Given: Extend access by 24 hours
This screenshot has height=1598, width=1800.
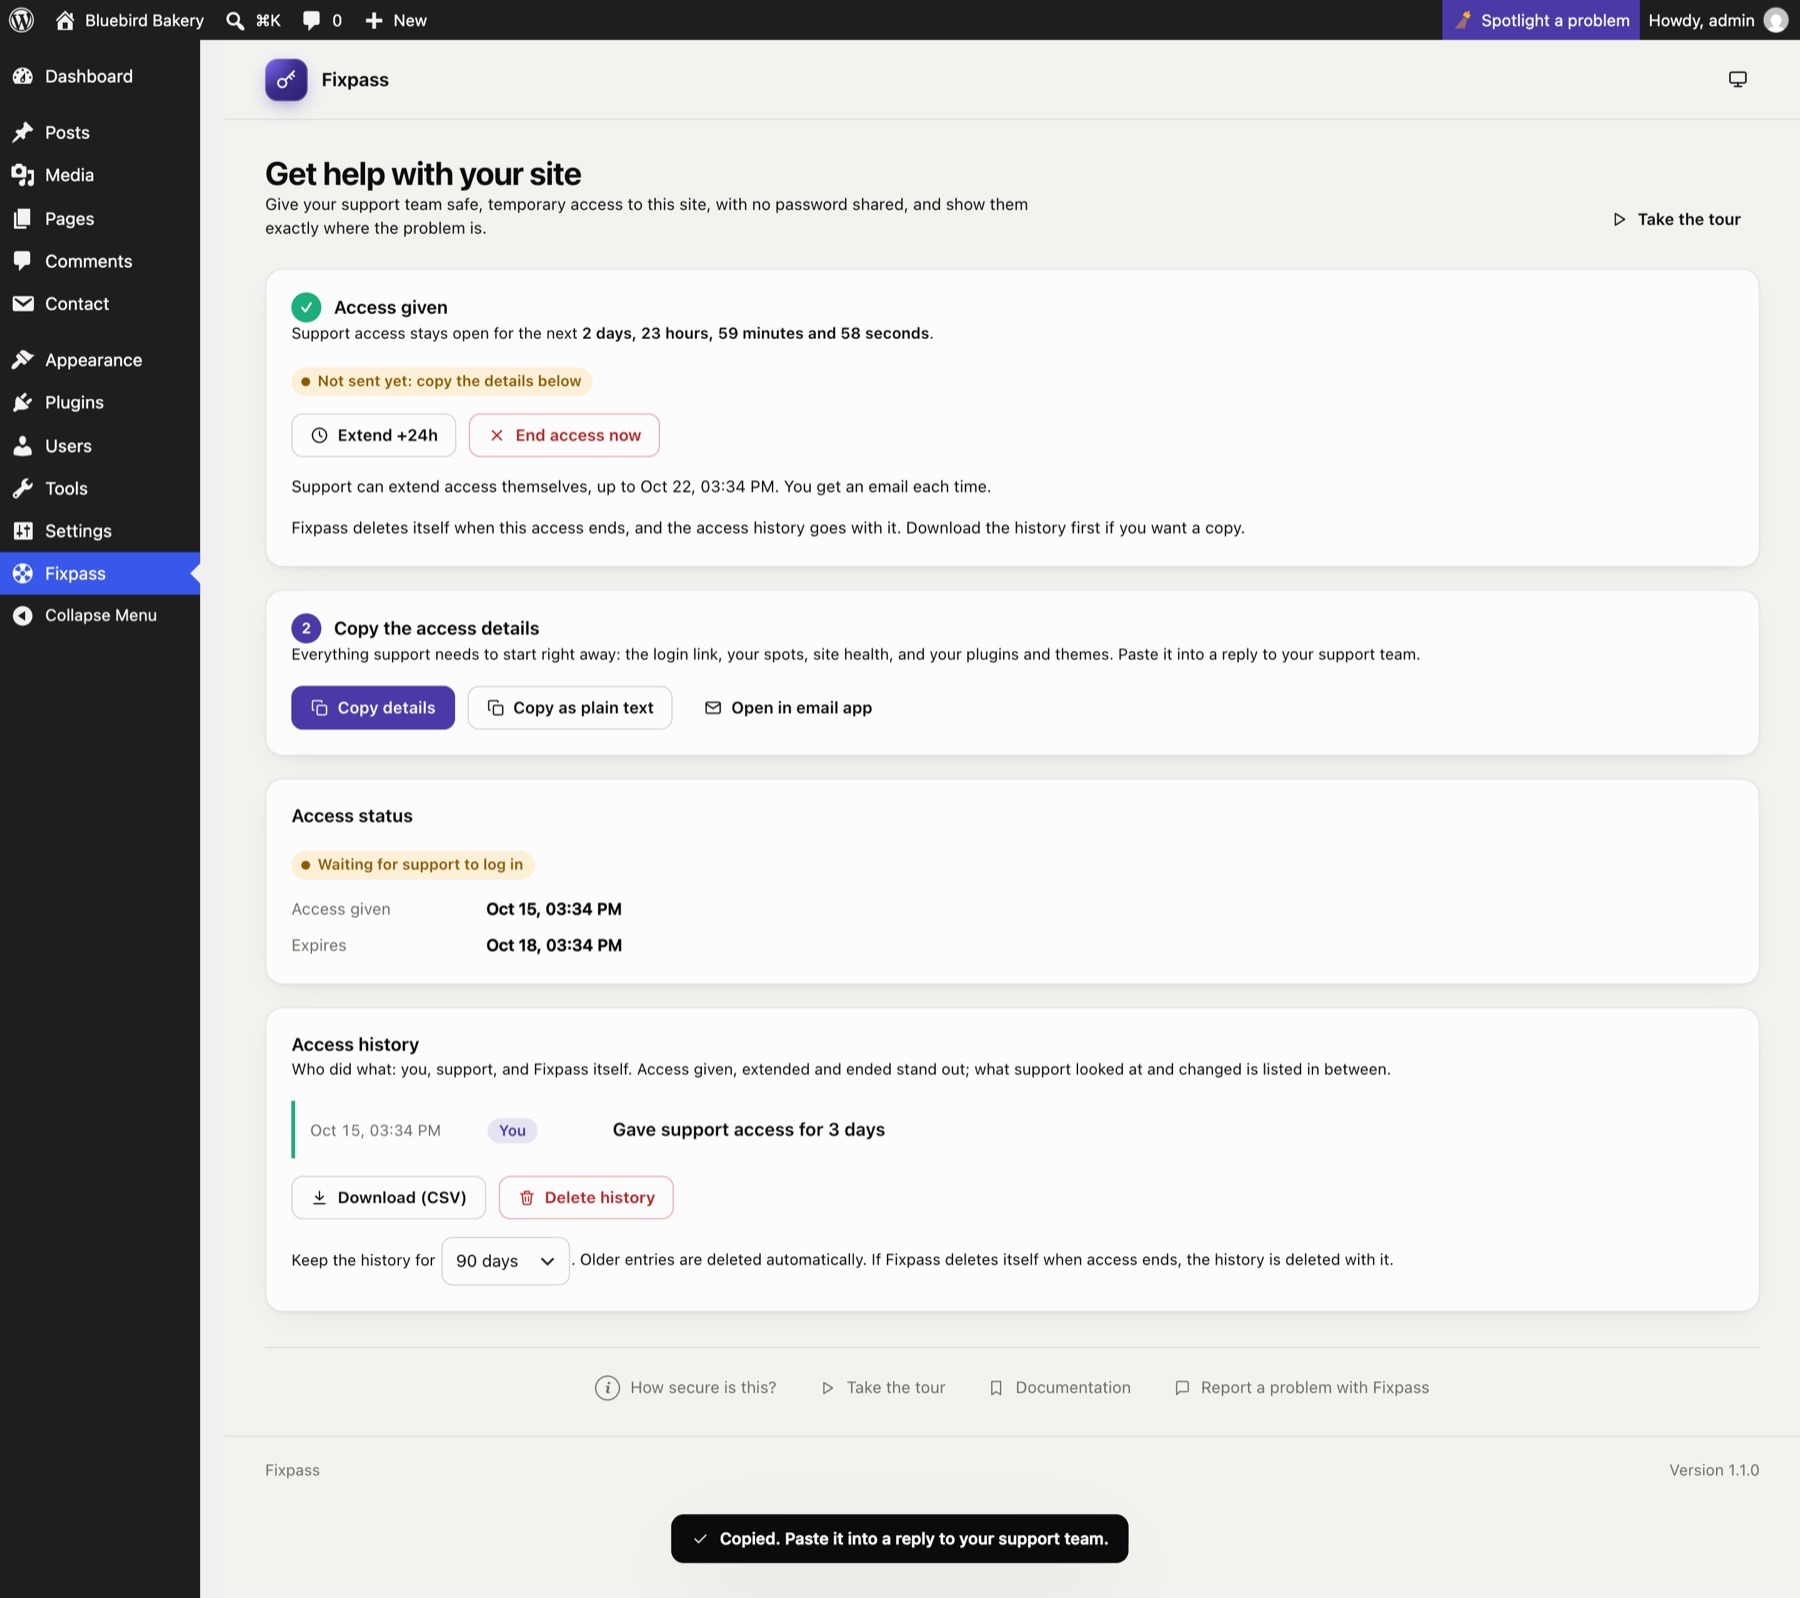Looking at the screenshot, I should pyautogui.click(x=374, y=435).
